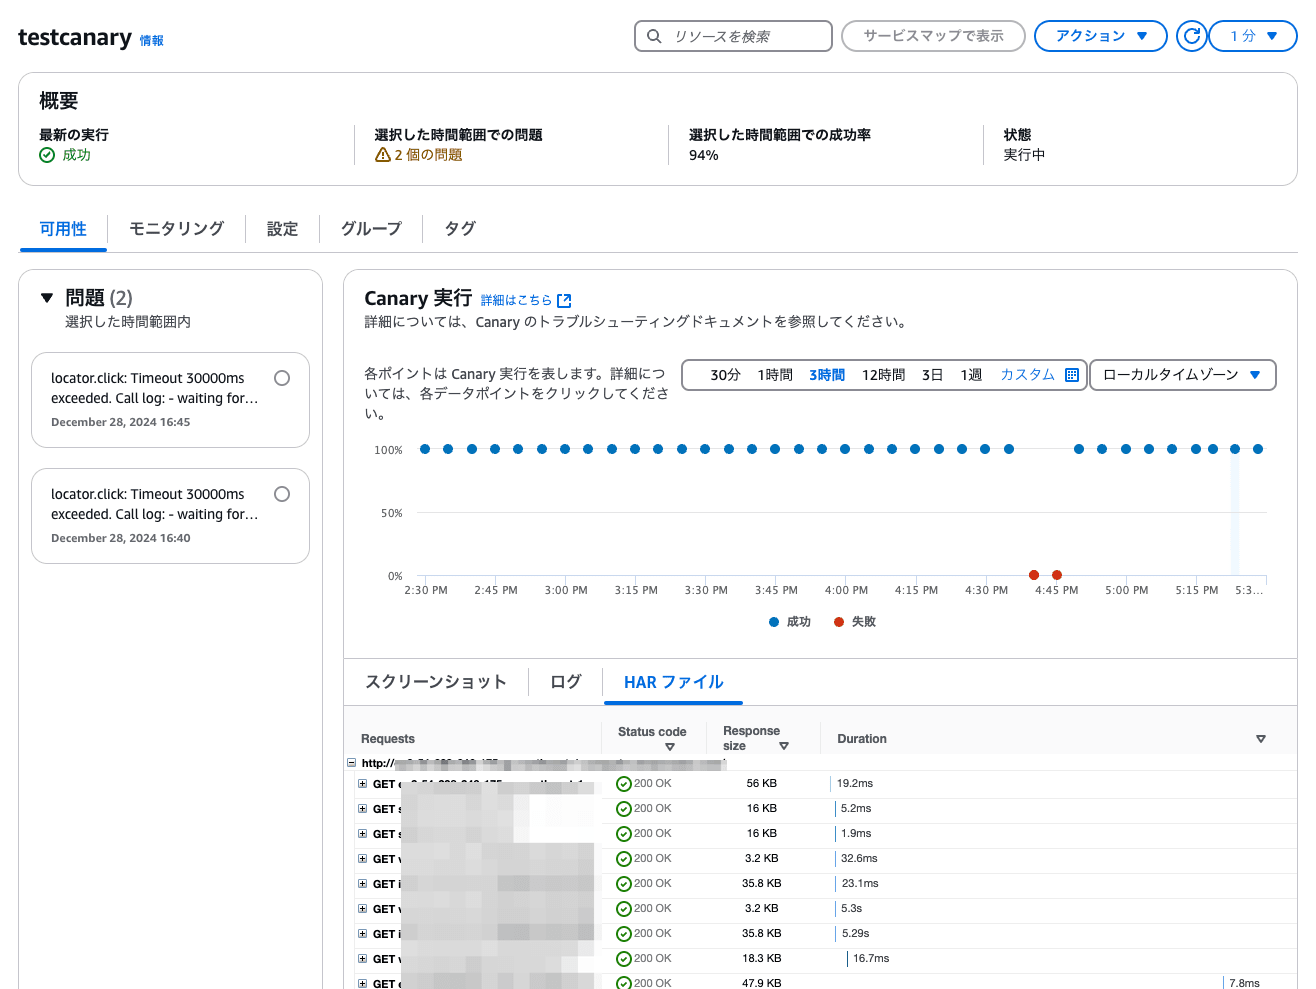Collapse the http:// request group in HAR table

tap(351, 763)
